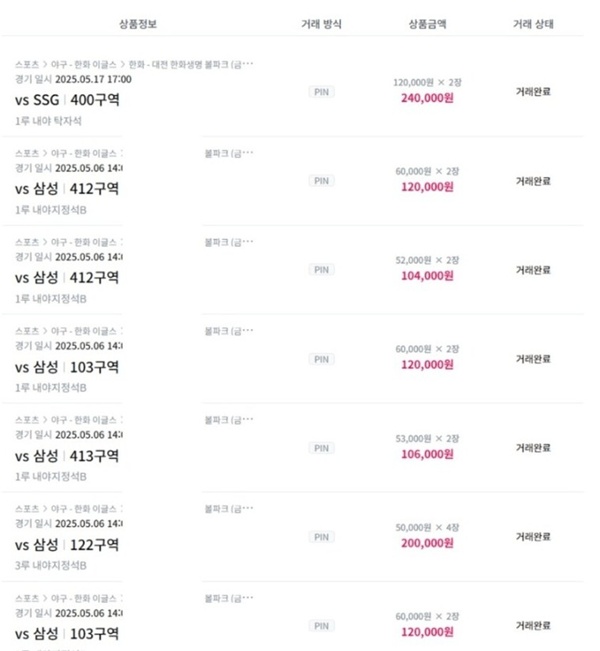Click the 거래 상태 column header

point(533,24)
